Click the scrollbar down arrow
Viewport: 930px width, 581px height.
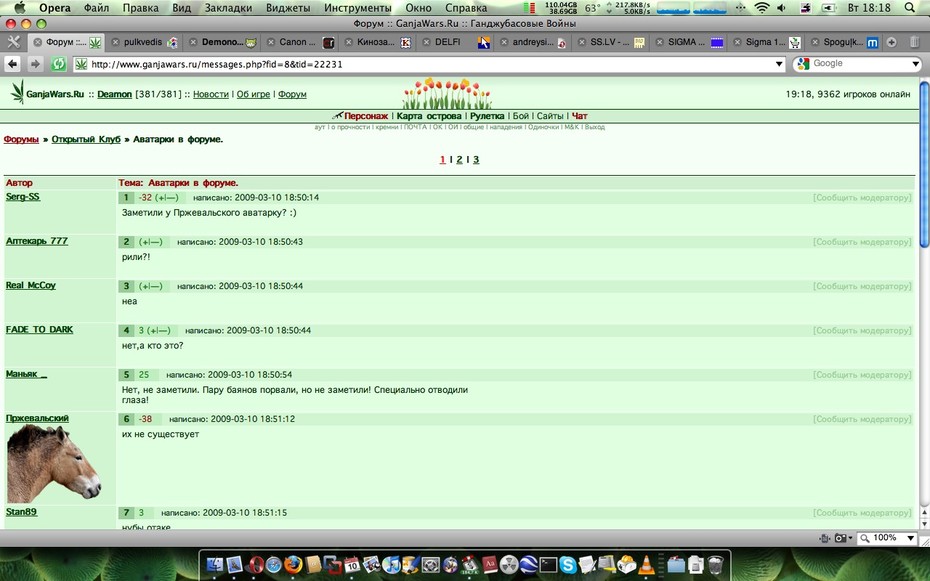click(x=924, y=523)
